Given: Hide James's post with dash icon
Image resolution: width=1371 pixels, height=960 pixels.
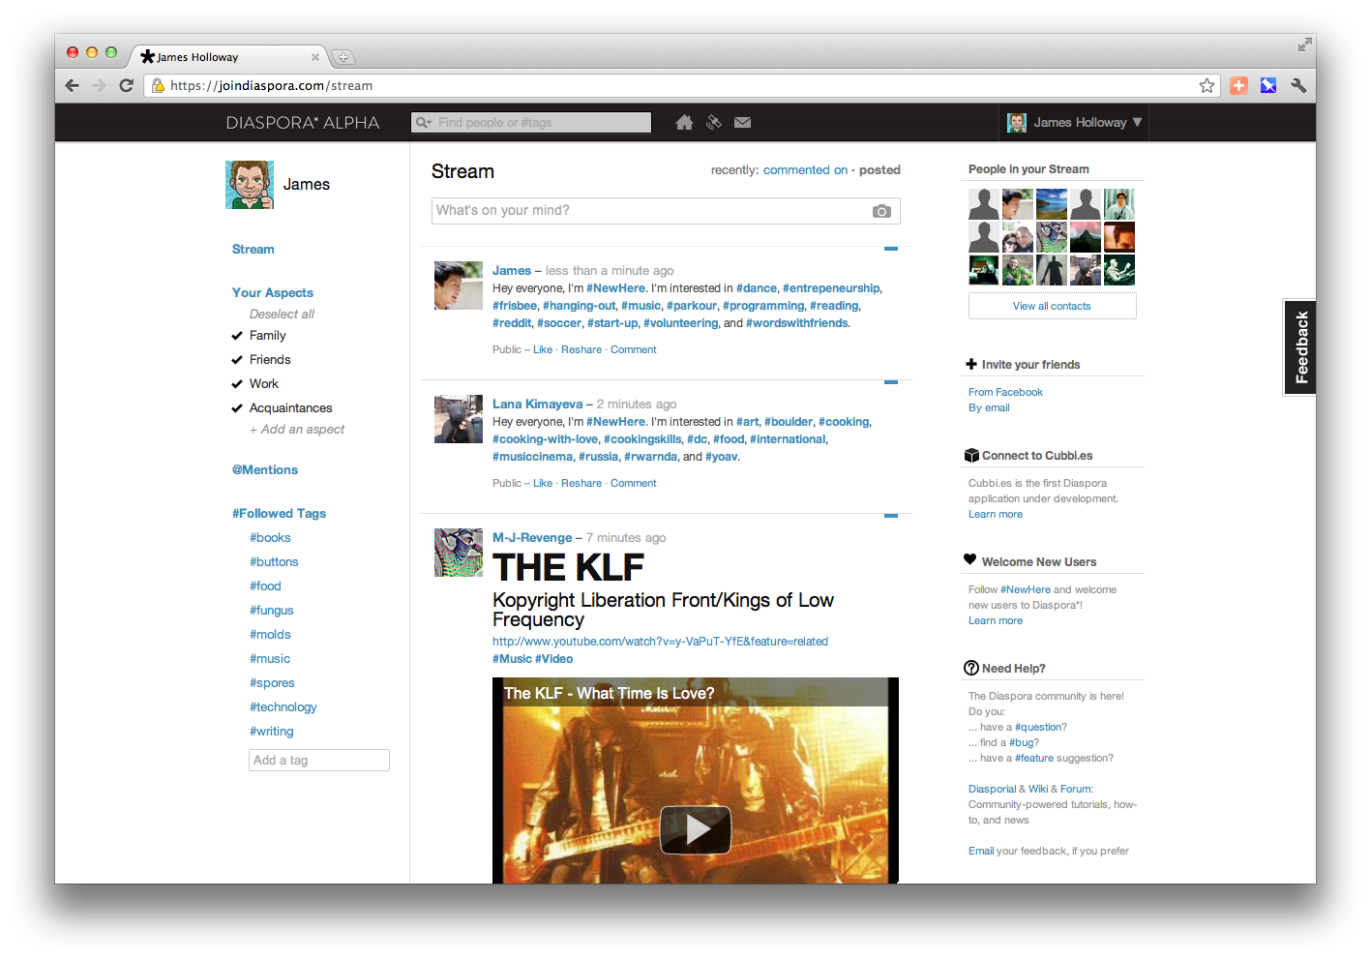Looking at the screenshot, I should 891,248.
